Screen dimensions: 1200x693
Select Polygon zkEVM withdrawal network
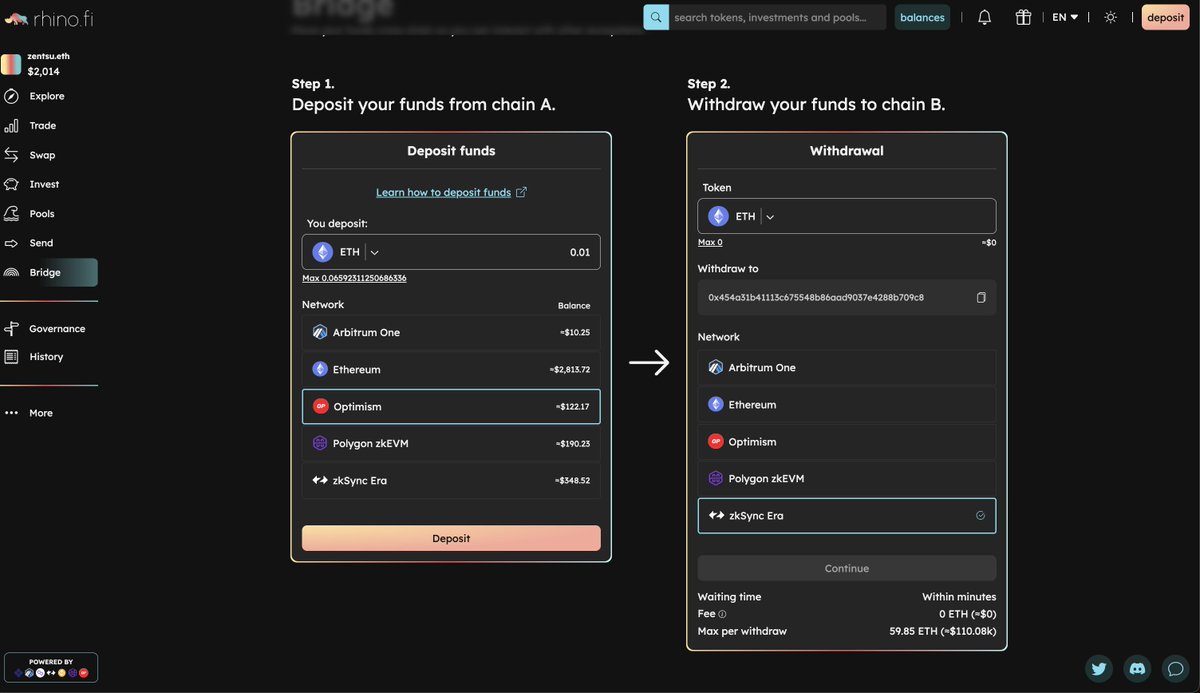coord(847,478)
